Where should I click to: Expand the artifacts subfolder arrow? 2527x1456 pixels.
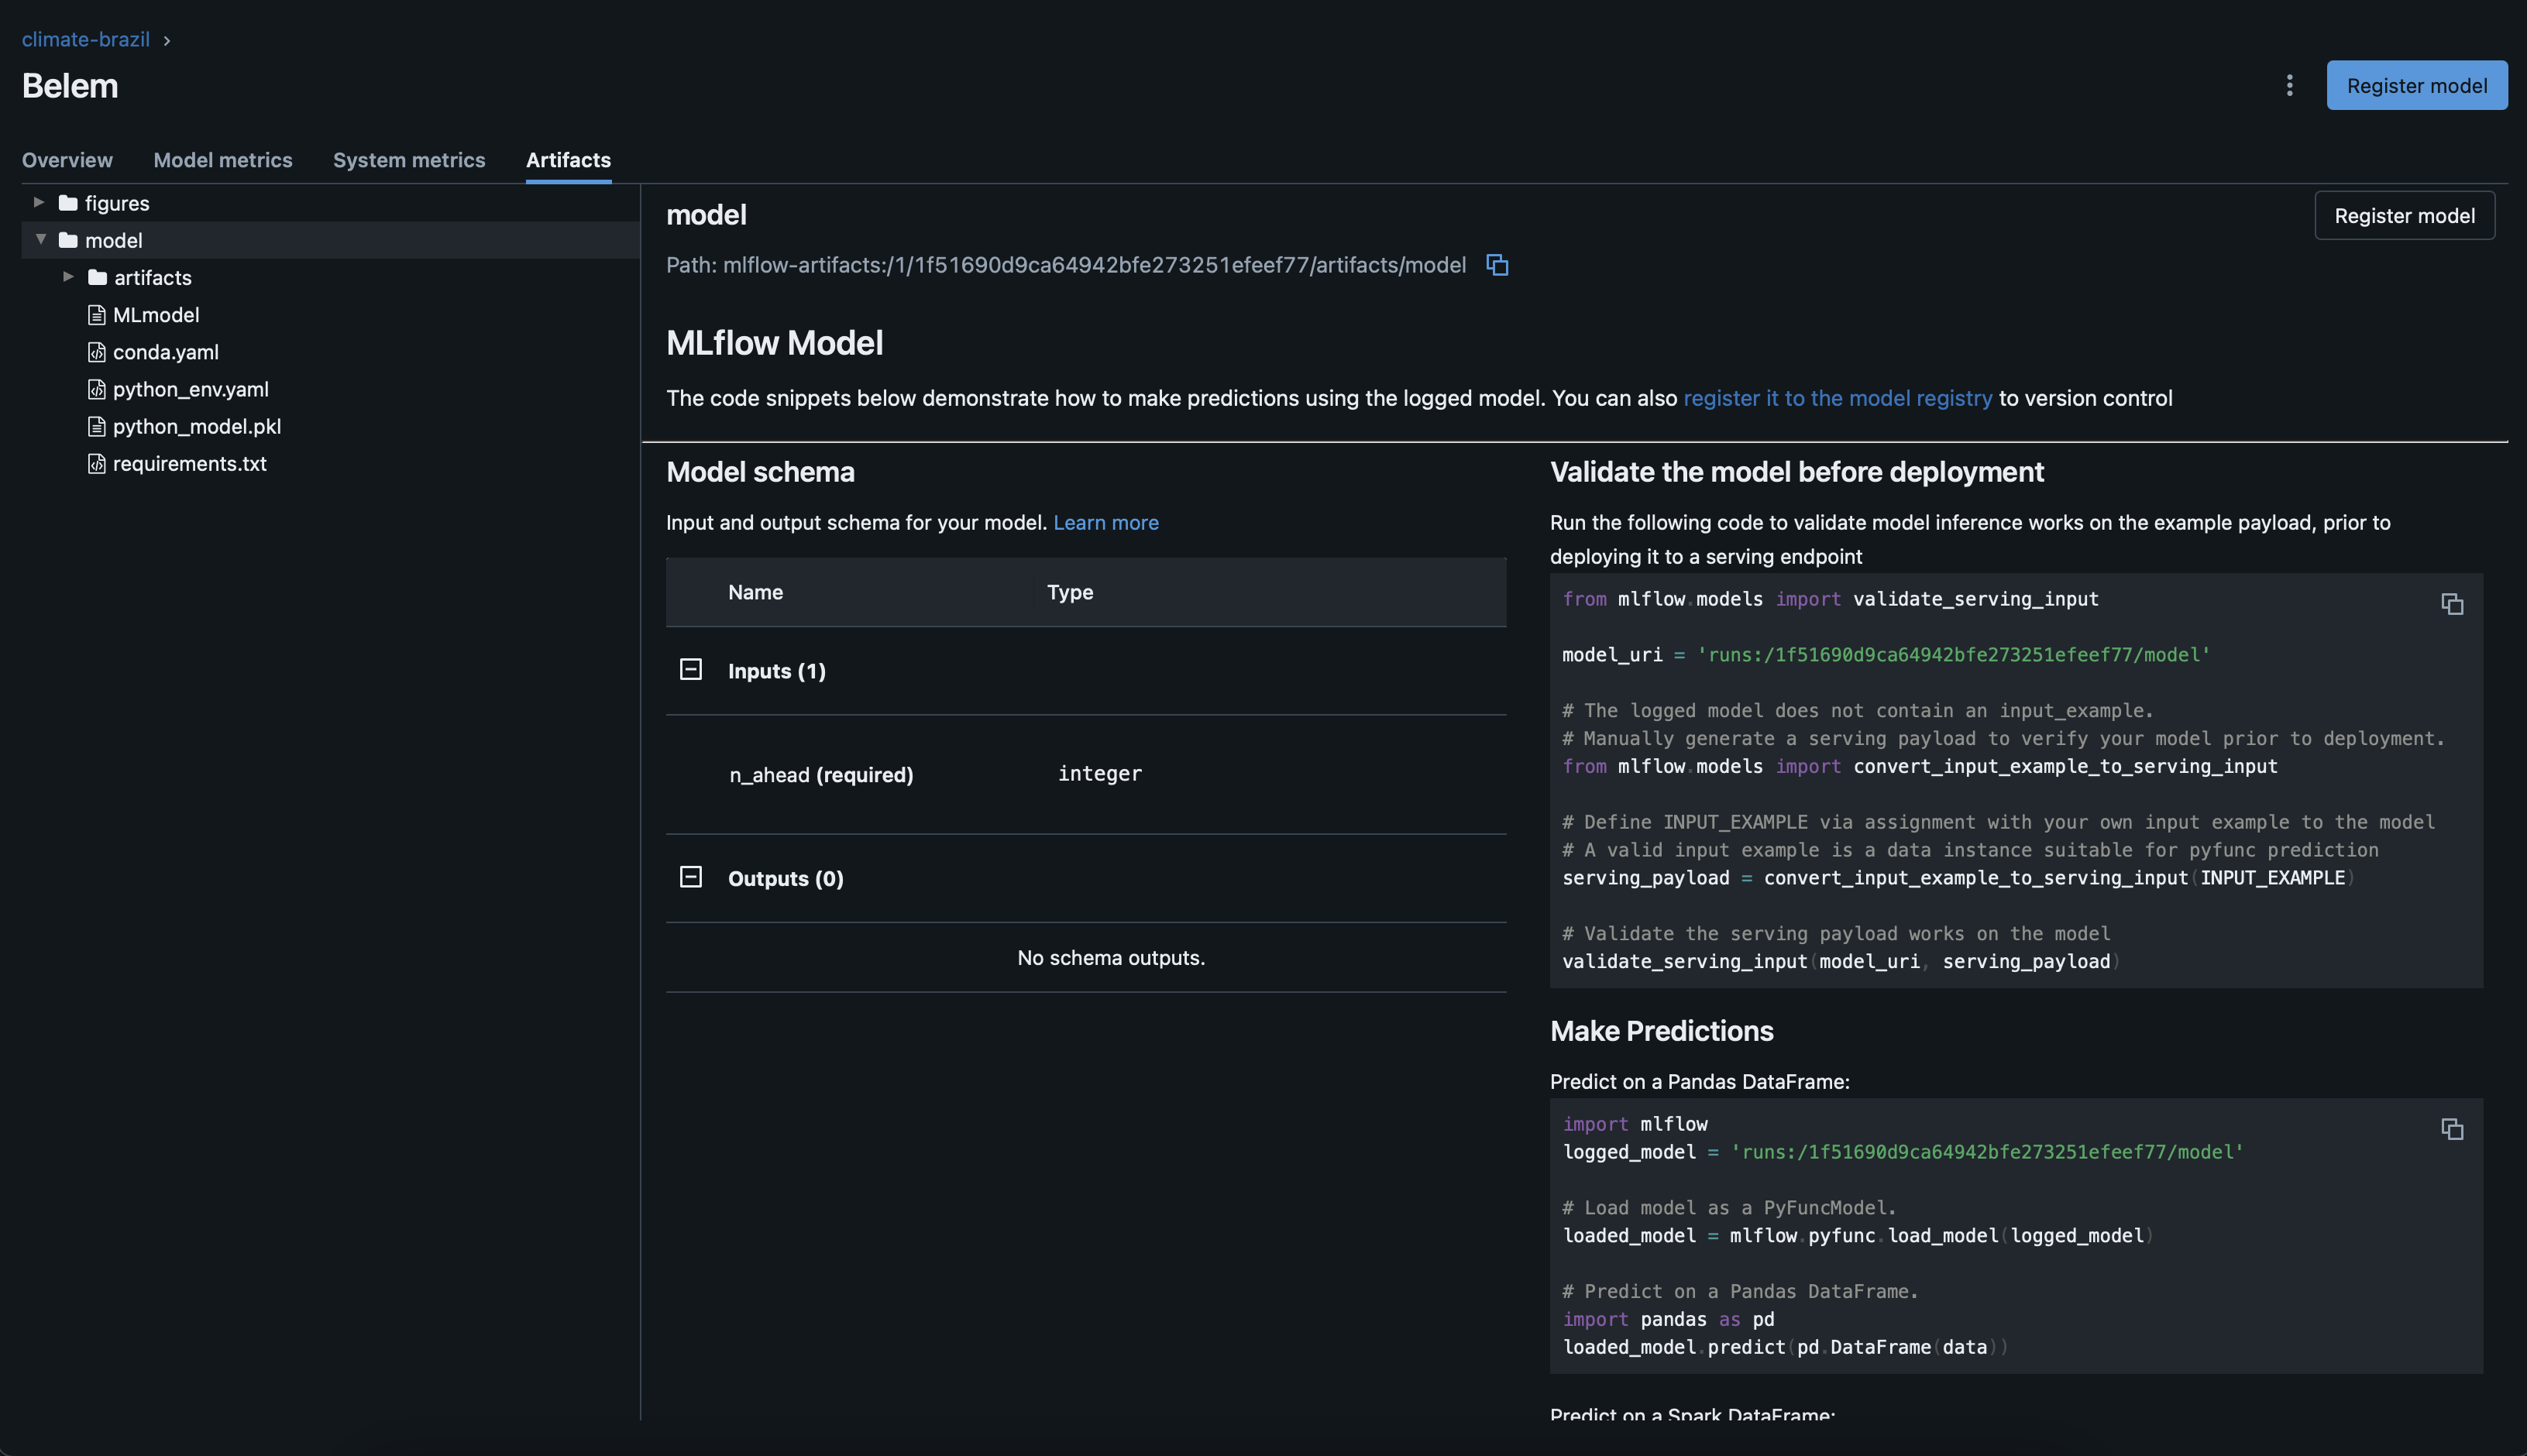[x=68, y=276]
